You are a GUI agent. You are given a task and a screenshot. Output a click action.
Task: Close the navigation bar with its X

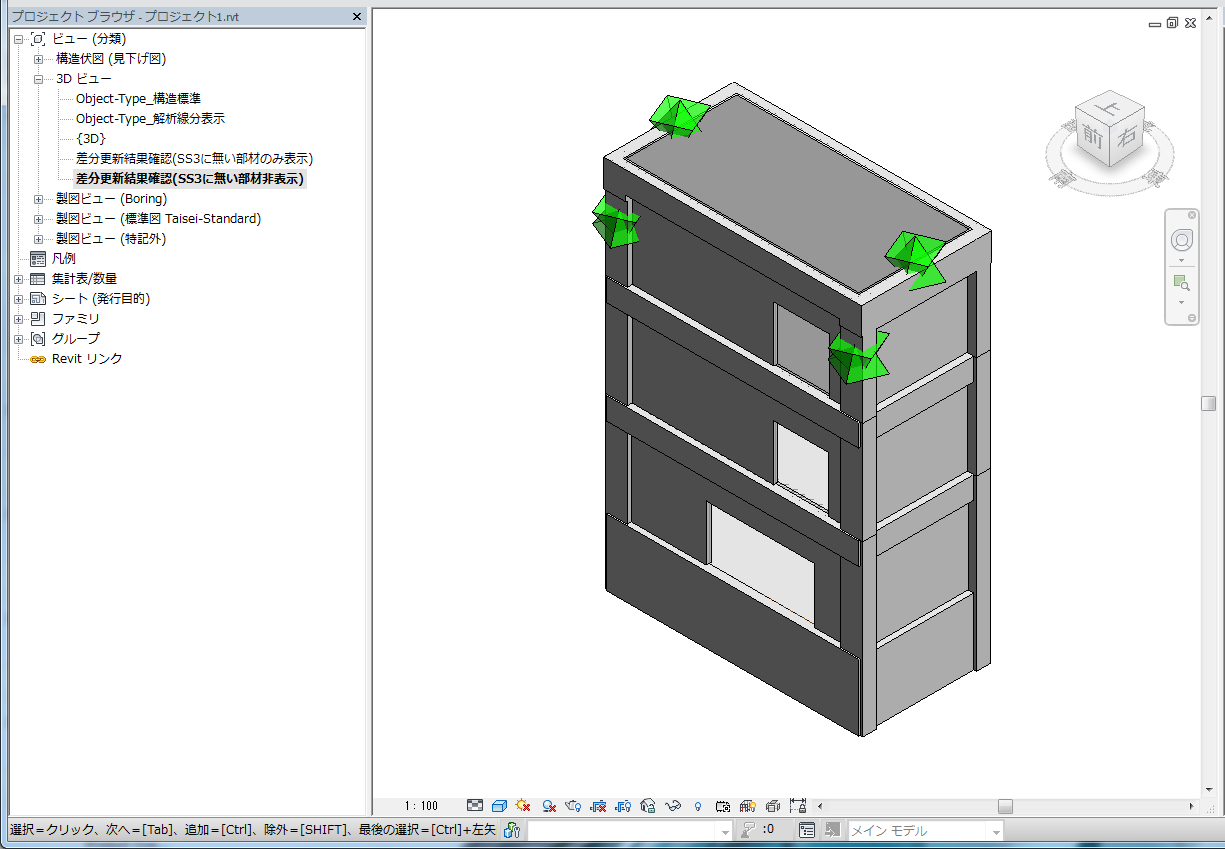point(1192,214)
